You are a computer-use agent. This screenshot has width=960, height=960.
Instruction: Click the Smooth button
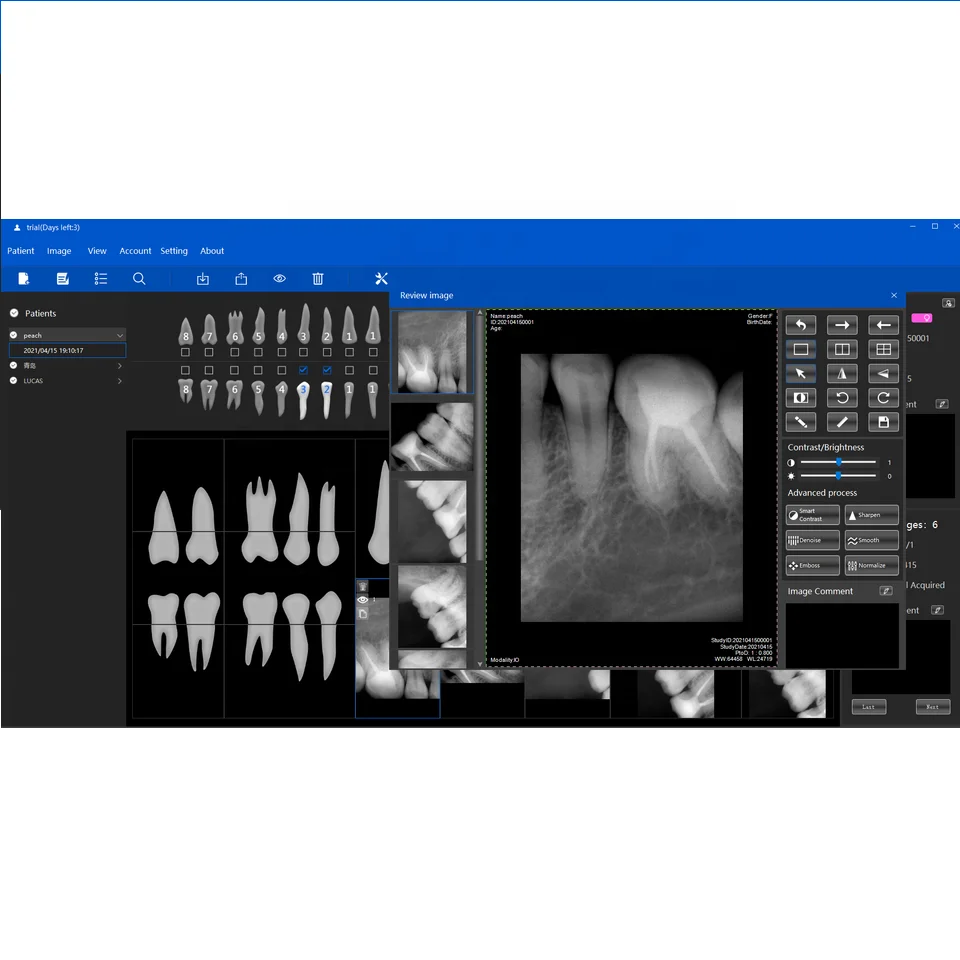click(871, 540)
